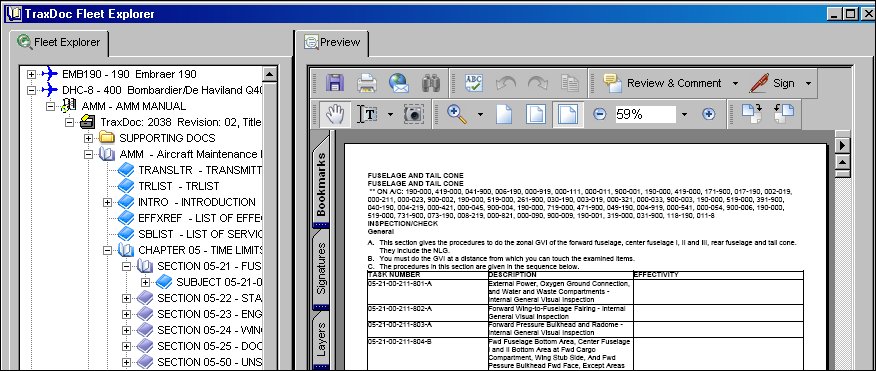Click the SUPPORTING DOCS folder icon
The width and height of the screenshot is (876, 371).
pos(107,137)
